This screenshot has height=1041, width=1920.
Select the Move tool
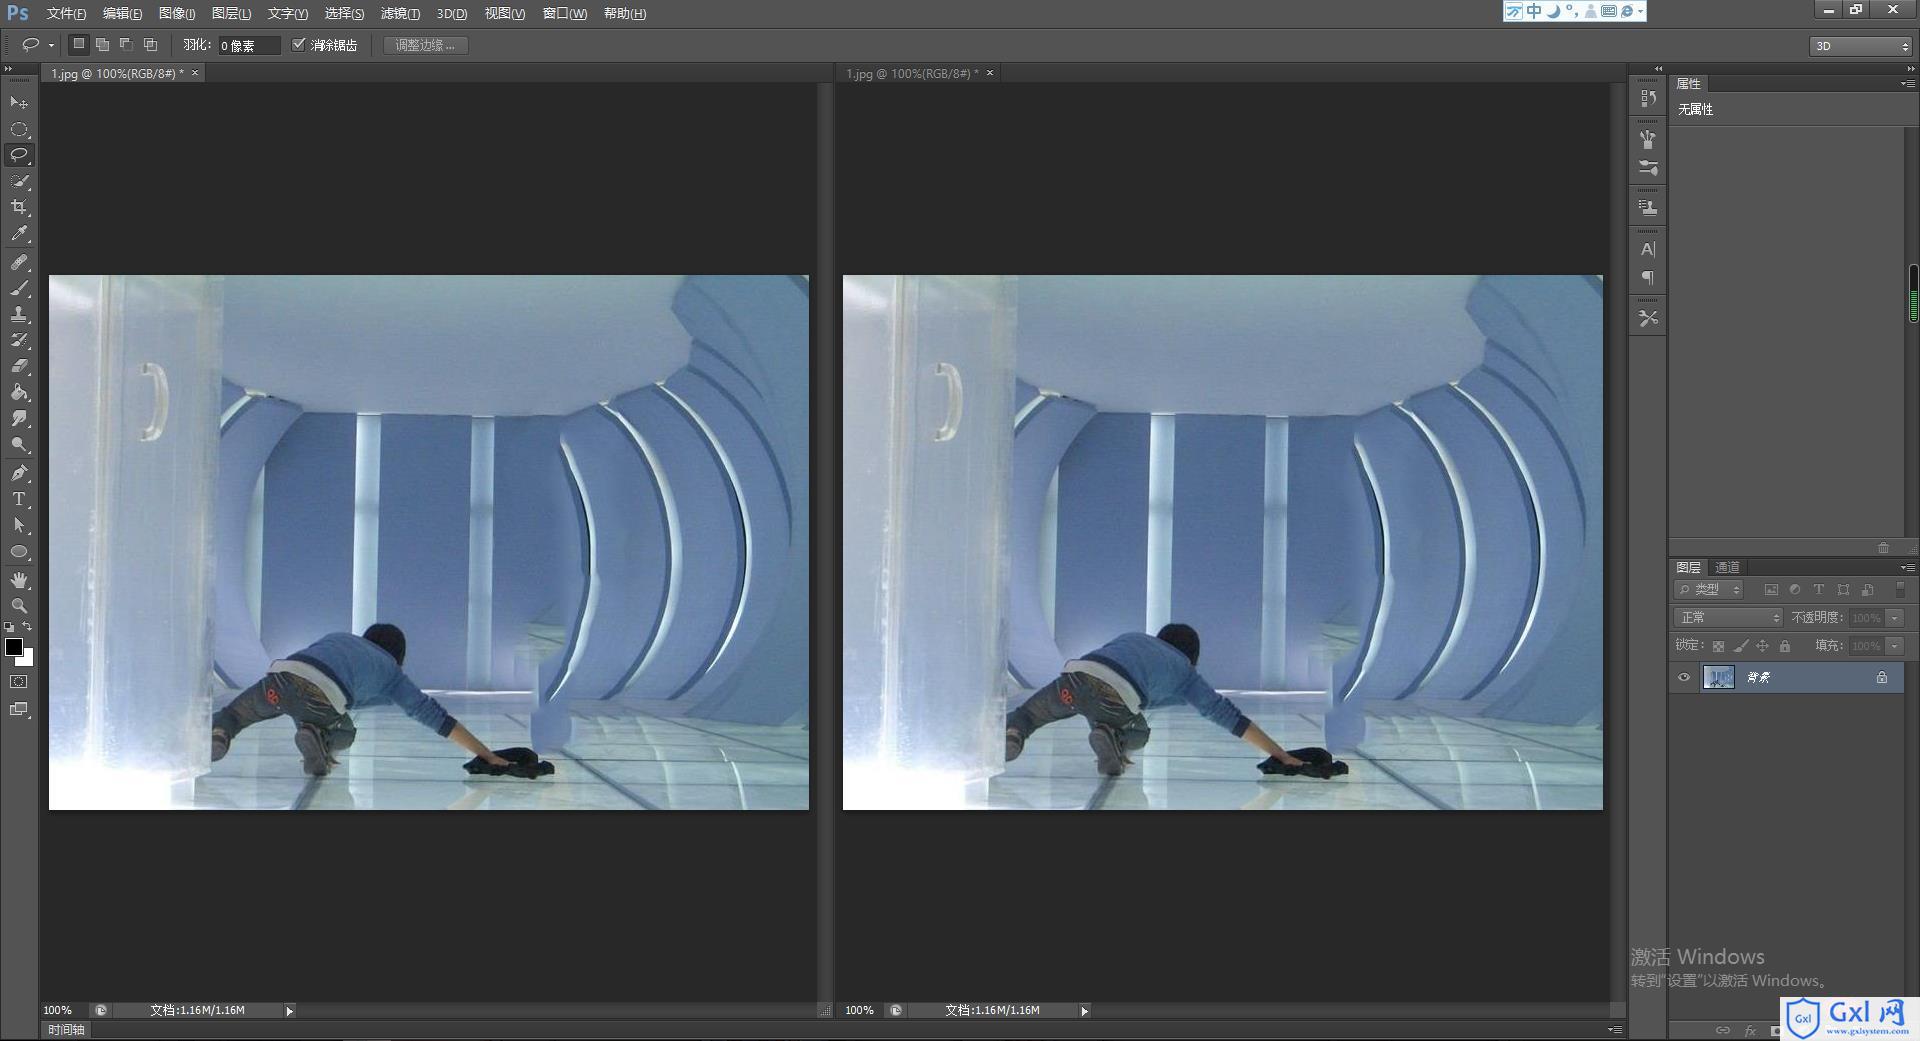(x=19, y=103)
